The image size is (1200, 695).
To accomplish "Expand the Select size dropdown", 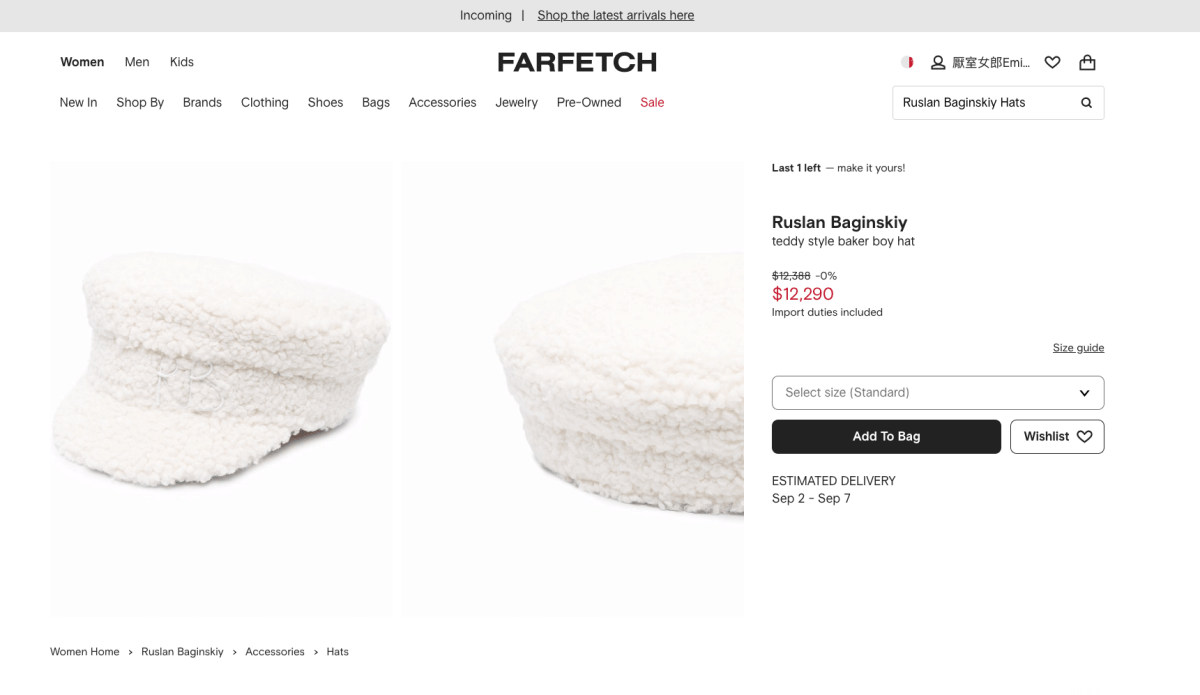I will click(x=938, y=393).
